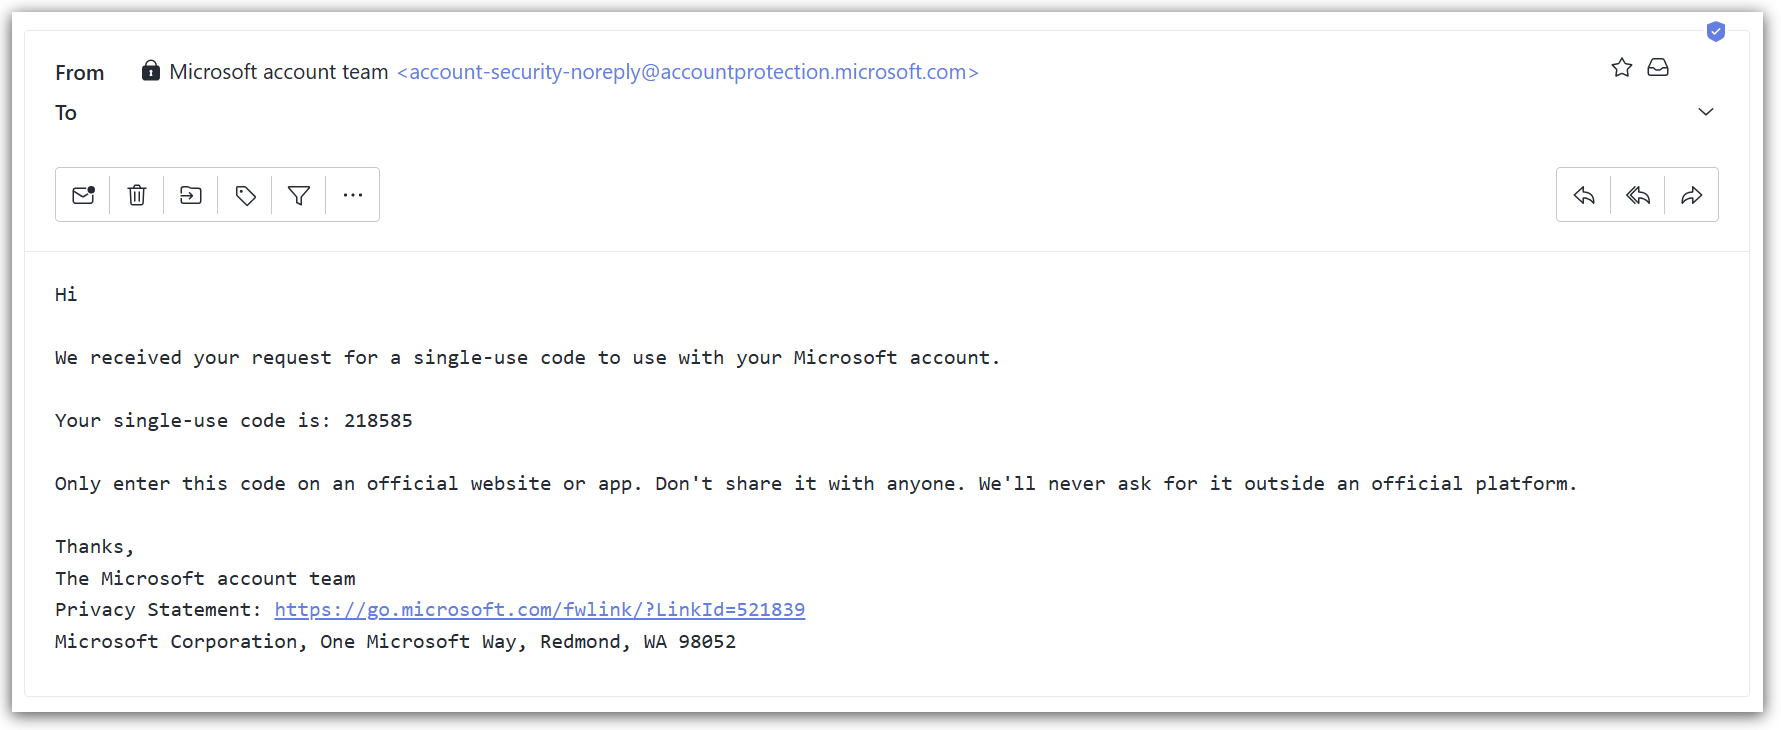Click the move-to-folder icon

tap(191, 195)
